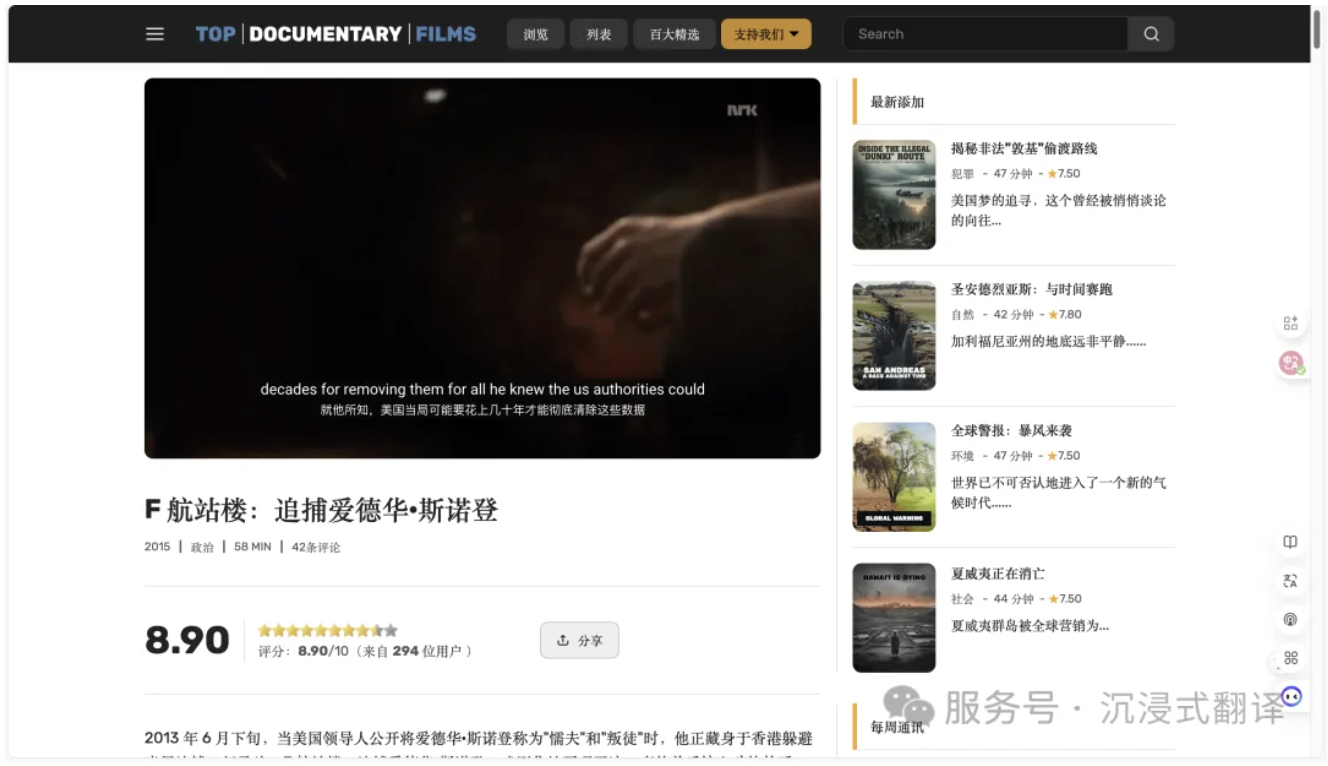1328x766 pixels.
Task: Click the pink translate page floating icon
Action: (x=1291, y=364)
